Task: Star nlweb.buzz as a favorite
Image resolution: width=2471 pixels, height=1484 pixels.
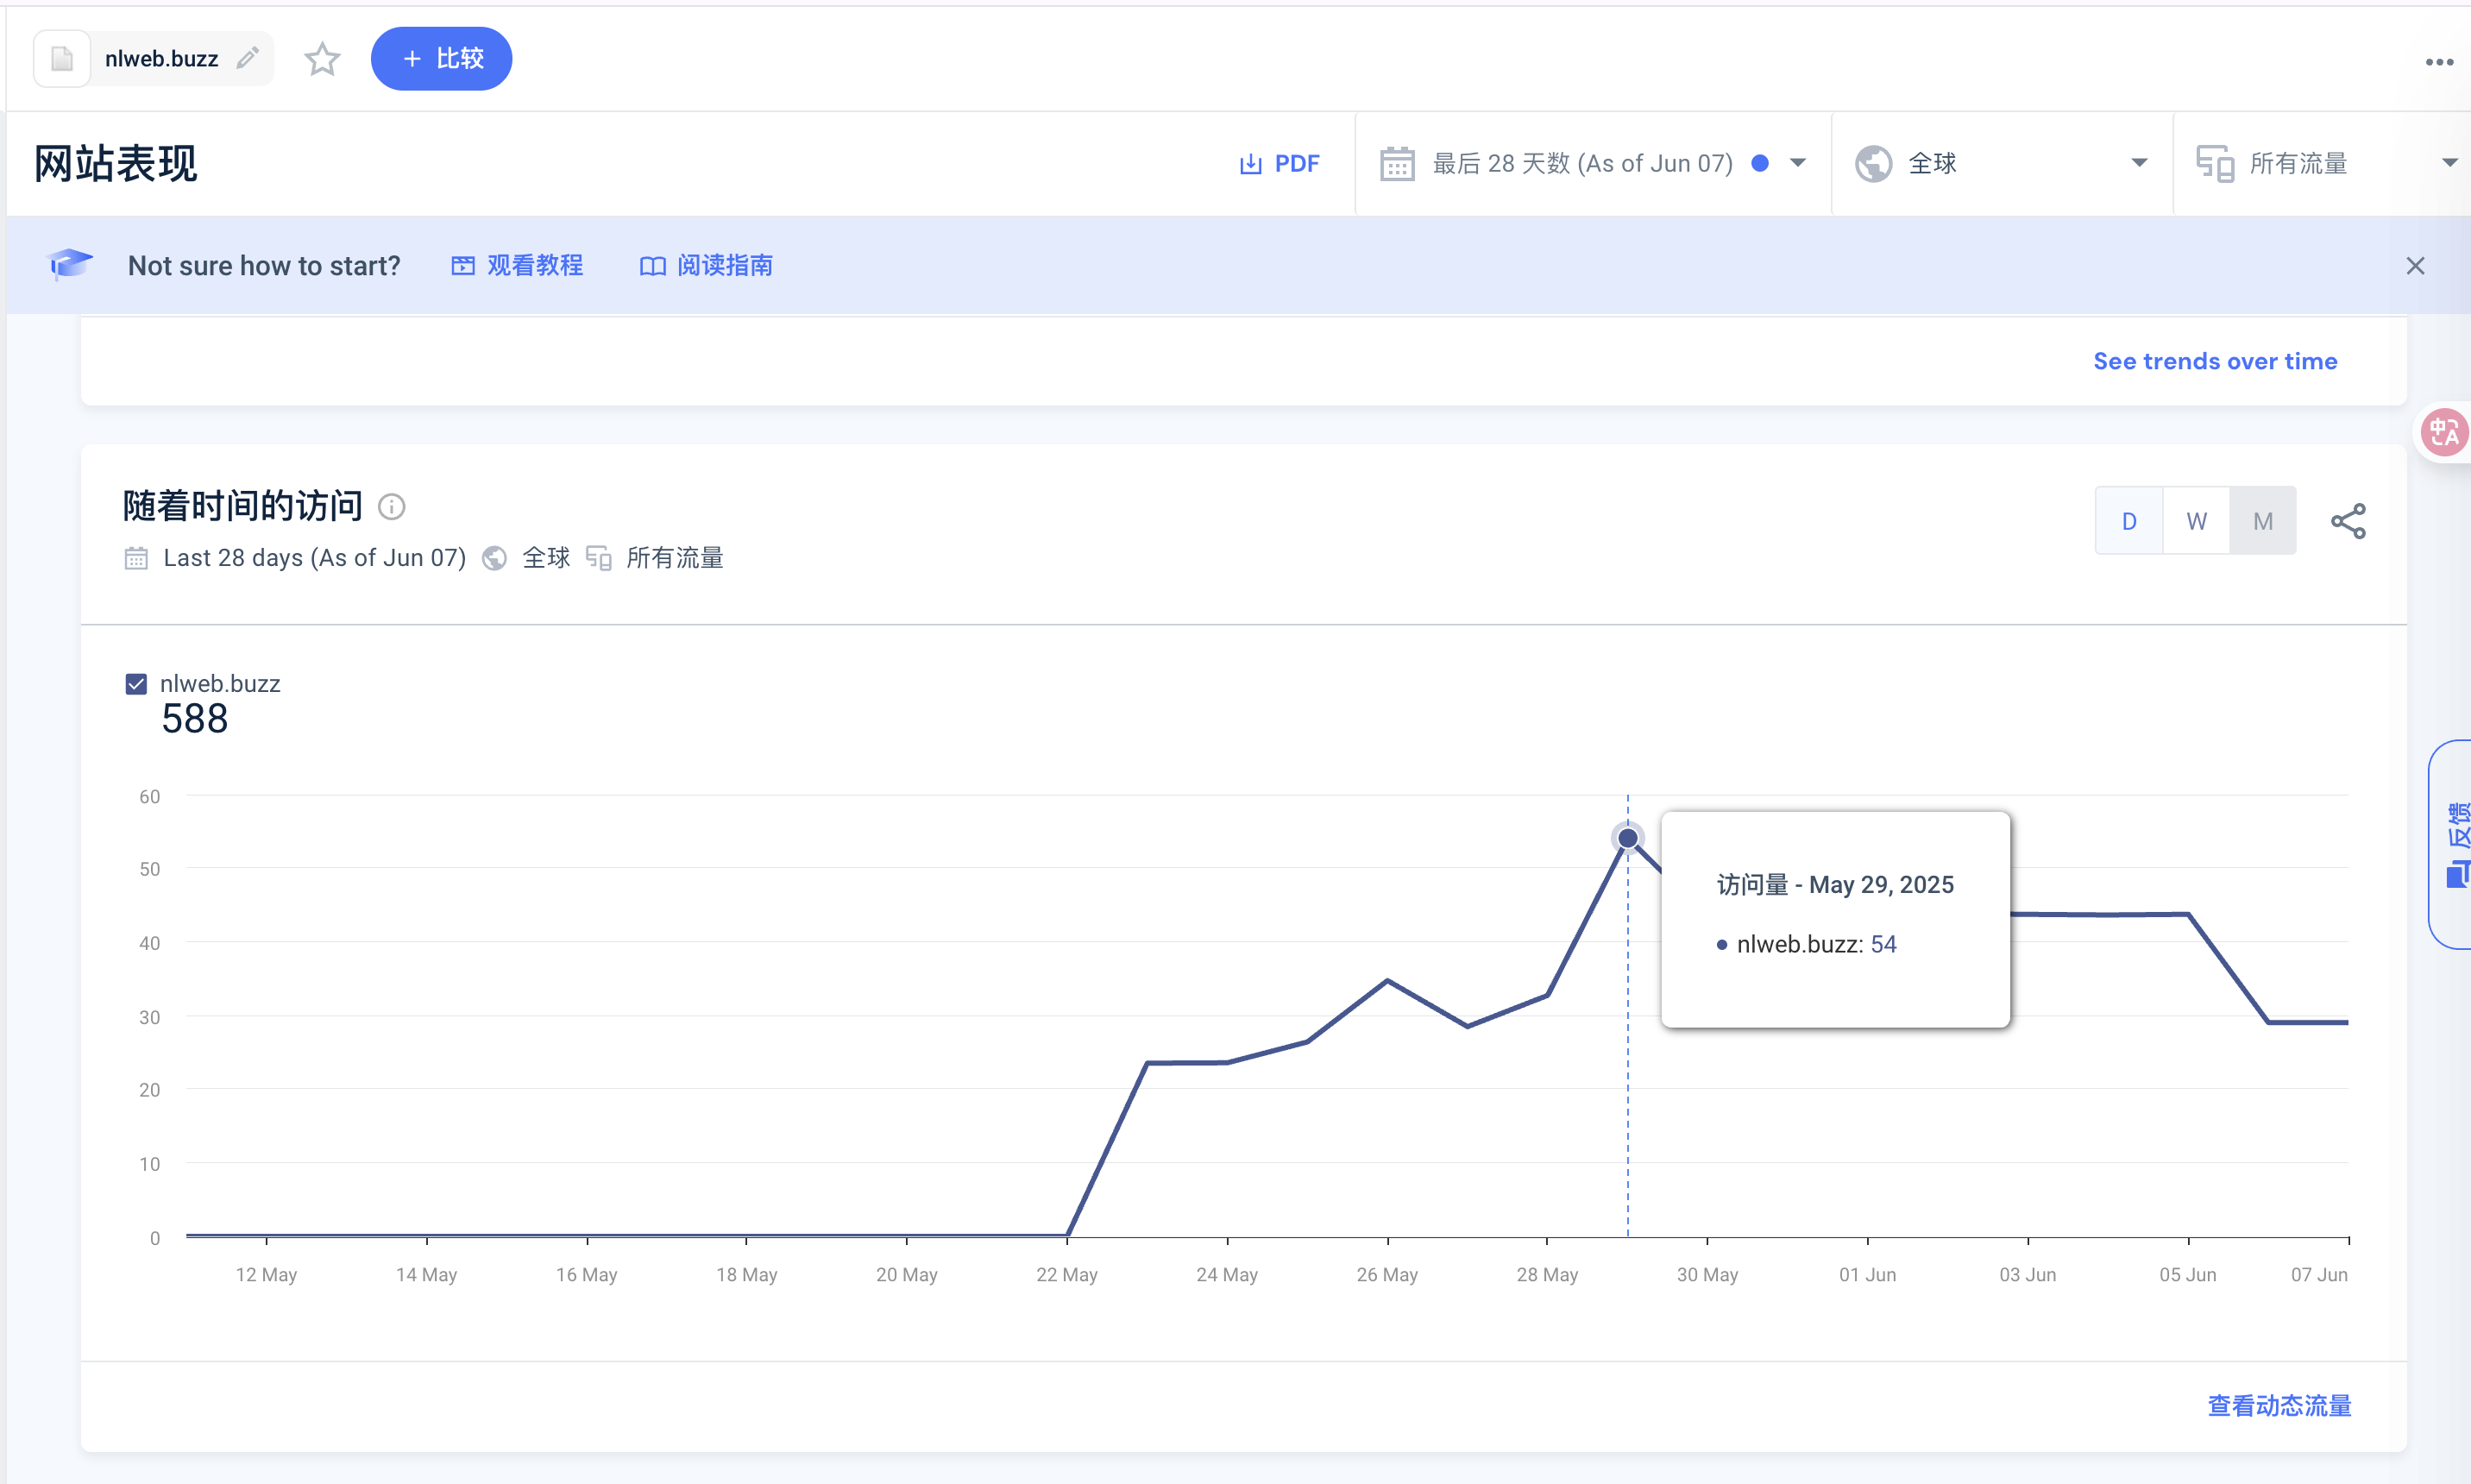Action: (322, 59)
